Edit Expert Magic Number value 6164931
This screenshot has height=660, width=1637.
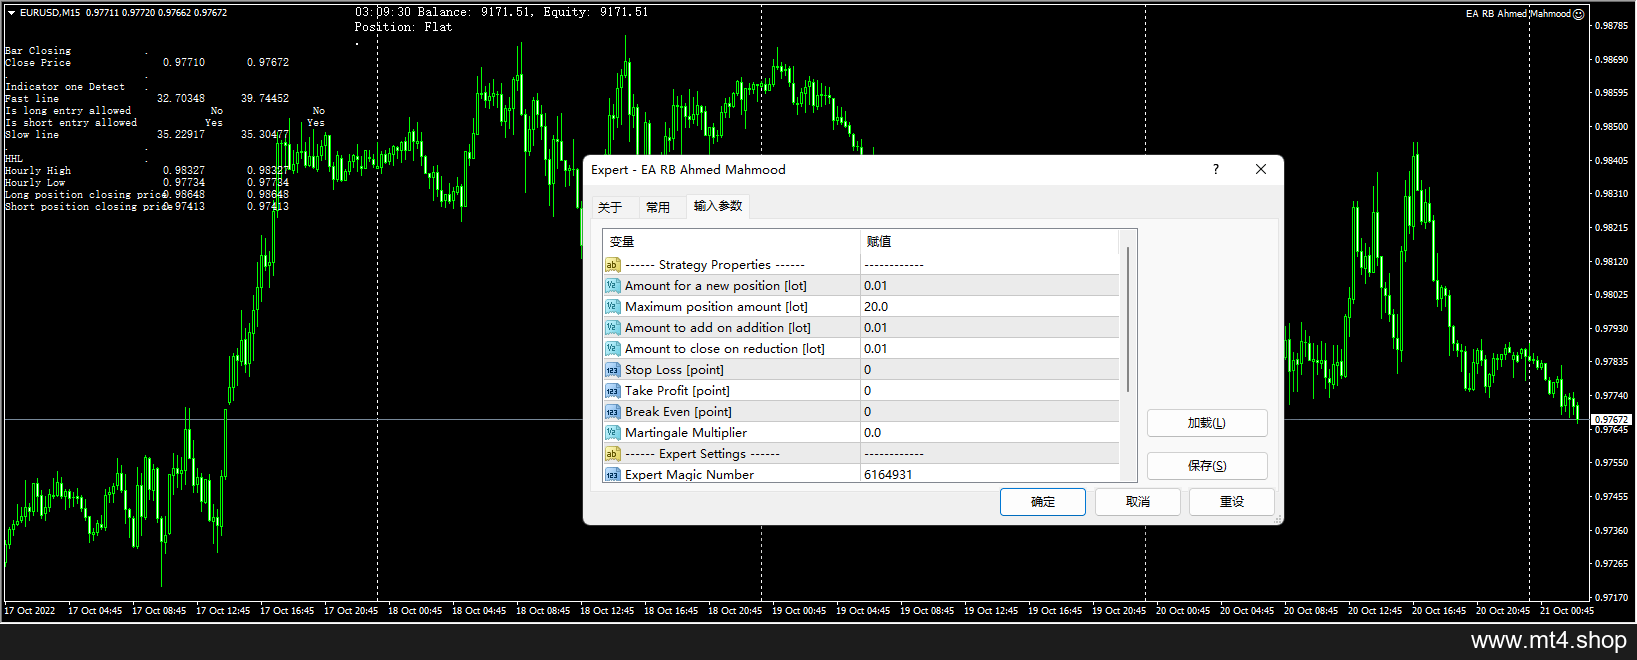(x=989, y=474)
